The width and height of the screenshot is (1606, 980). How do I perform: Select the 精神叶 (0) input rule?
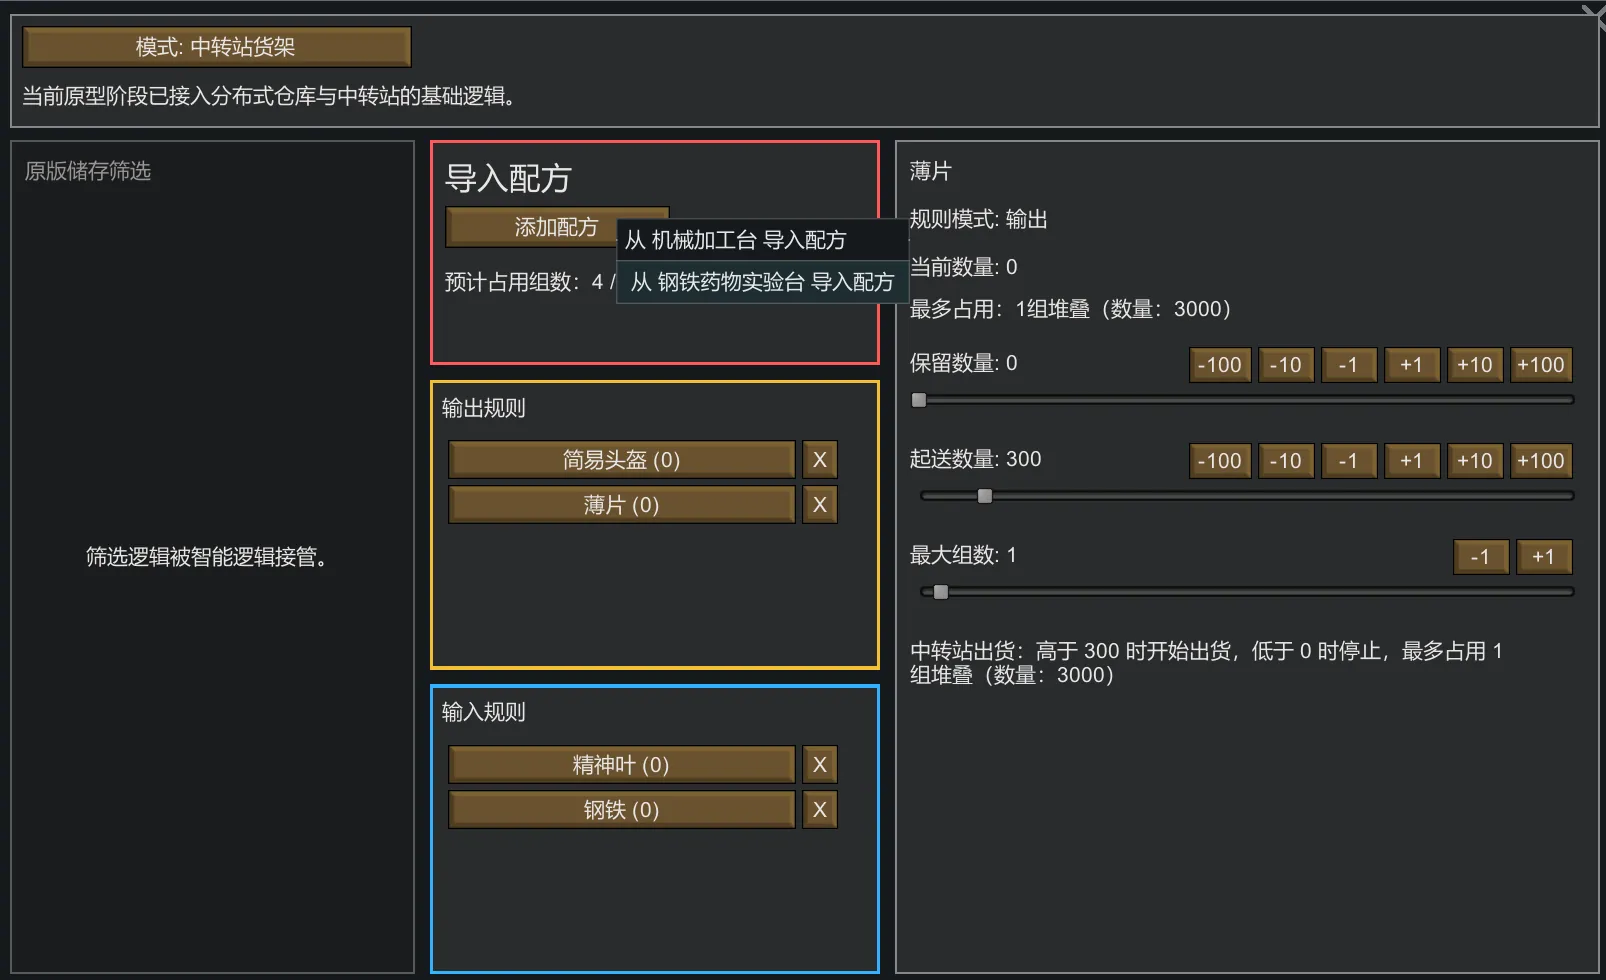621,765
